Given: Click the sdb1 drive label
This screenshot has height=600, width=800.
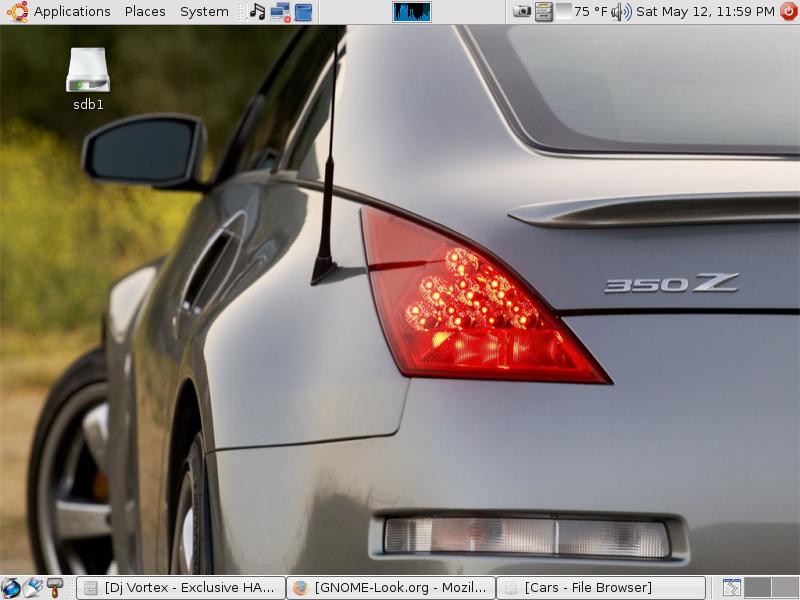Looking at the screenshot, I should pyautogui.click(x=88, y=105).
